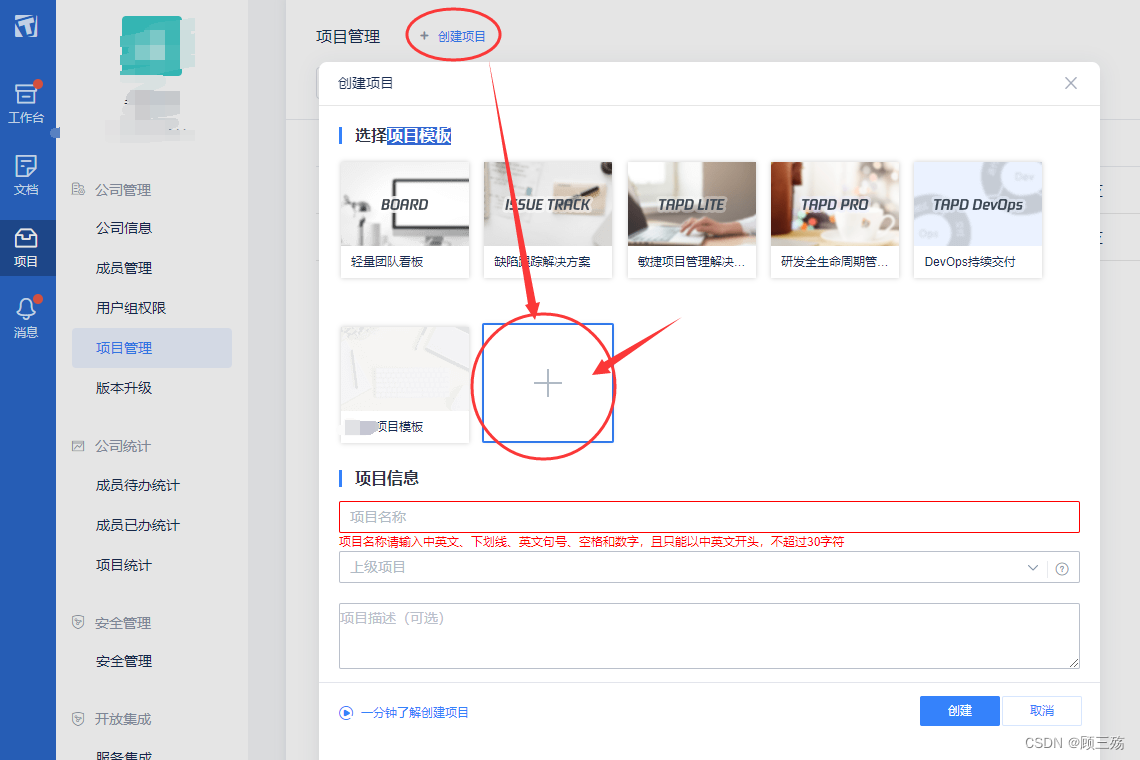Click the 项目信息 heading

(387, 479)
